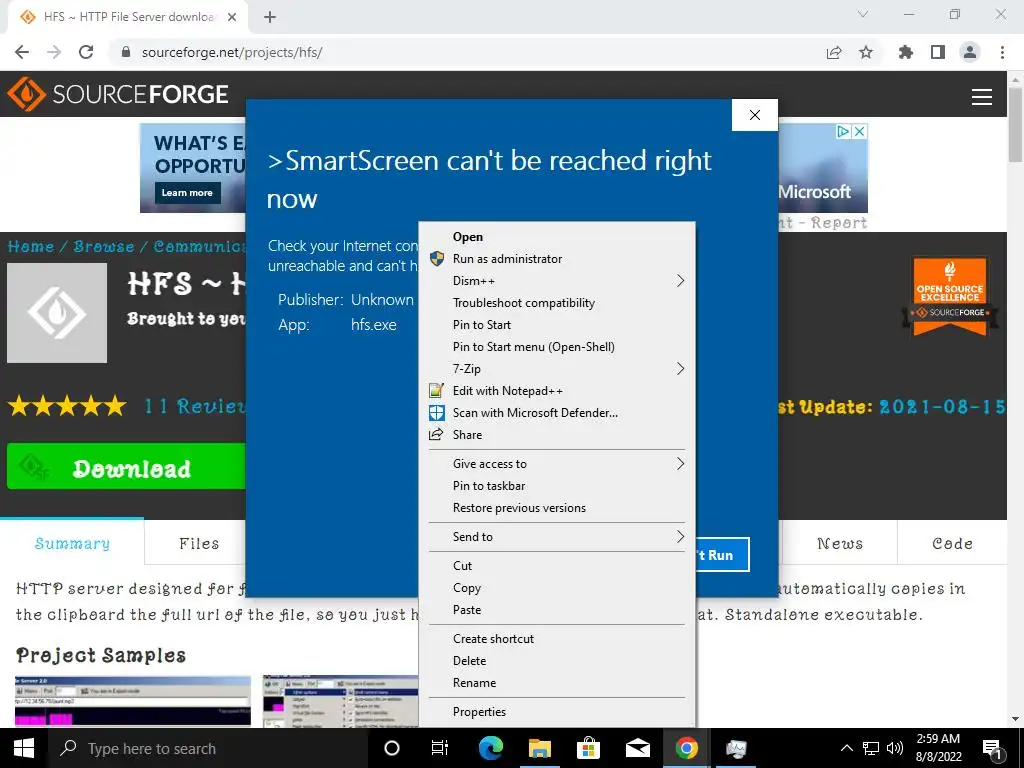Choose Run as administrator

pyautogui.click(x=557, y=259)
